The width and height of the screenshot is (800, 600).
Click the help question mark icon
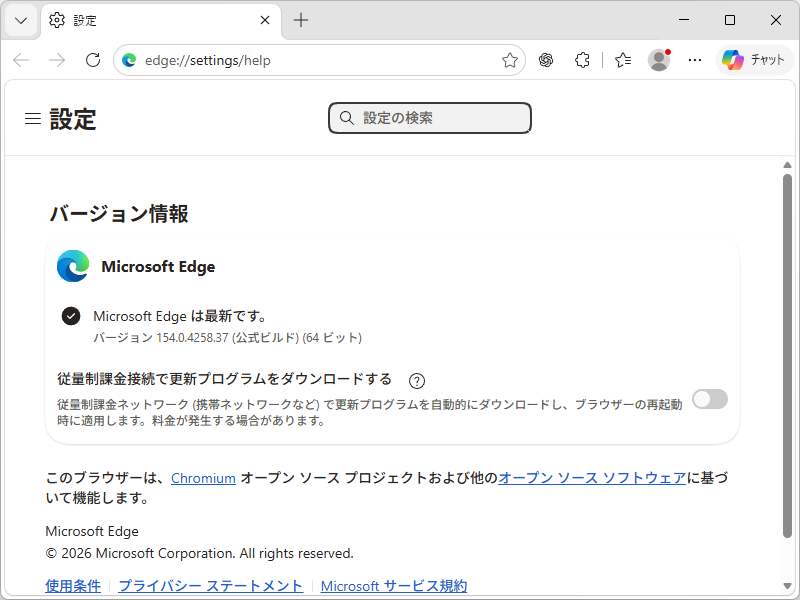coord(417,381)
